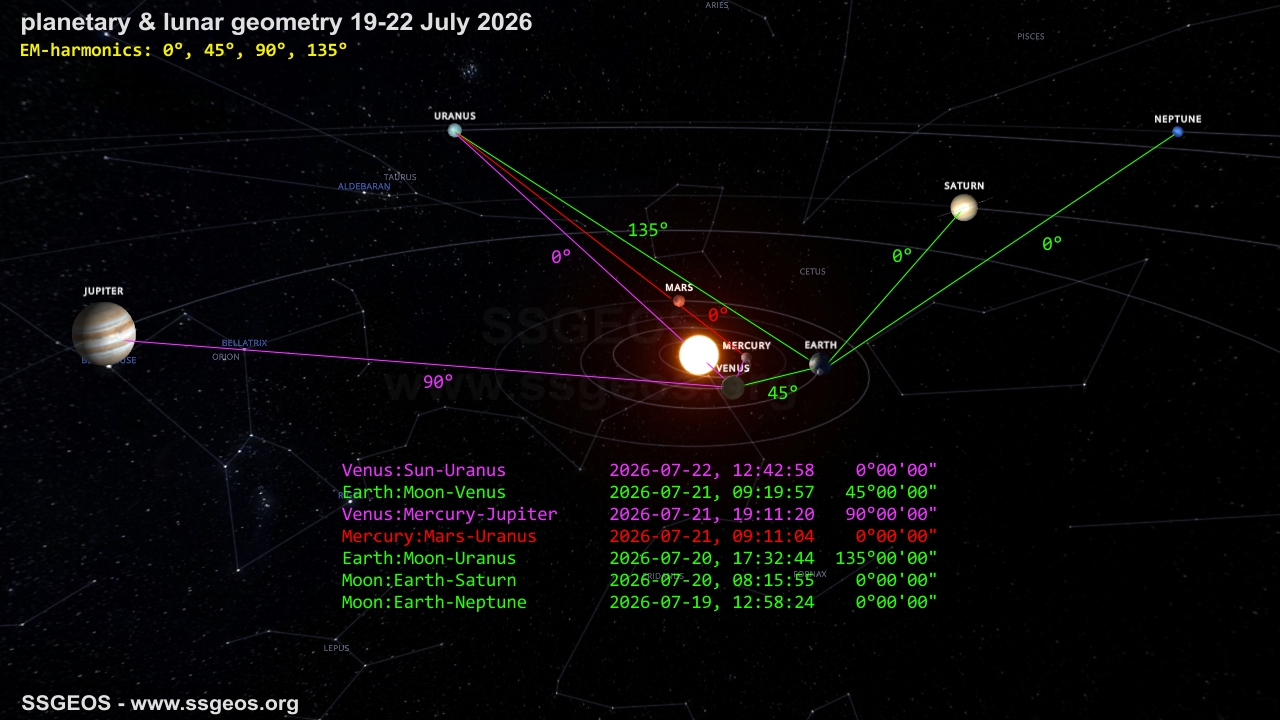Viewport: 1280px width, 720px height.
Task: Select the MERCURY label
Action: pos(747,346)
